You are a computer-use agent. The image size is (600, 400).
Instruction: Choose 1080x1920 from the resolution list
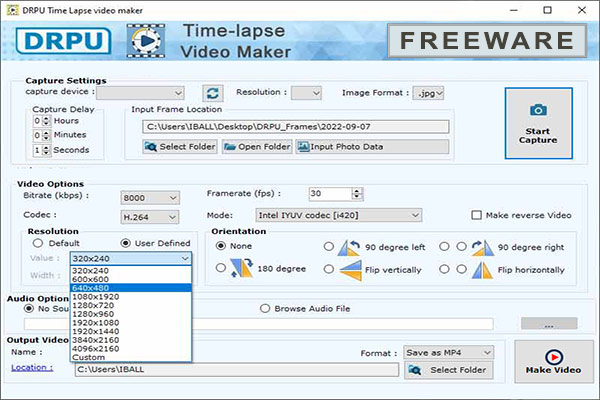click(131, 297)
